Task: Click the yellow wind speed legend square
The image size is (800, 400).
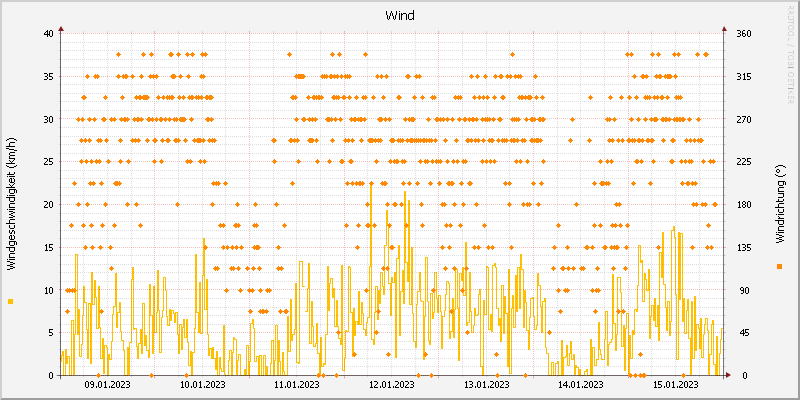Action: pyautogui.click(x=11, y=302)
